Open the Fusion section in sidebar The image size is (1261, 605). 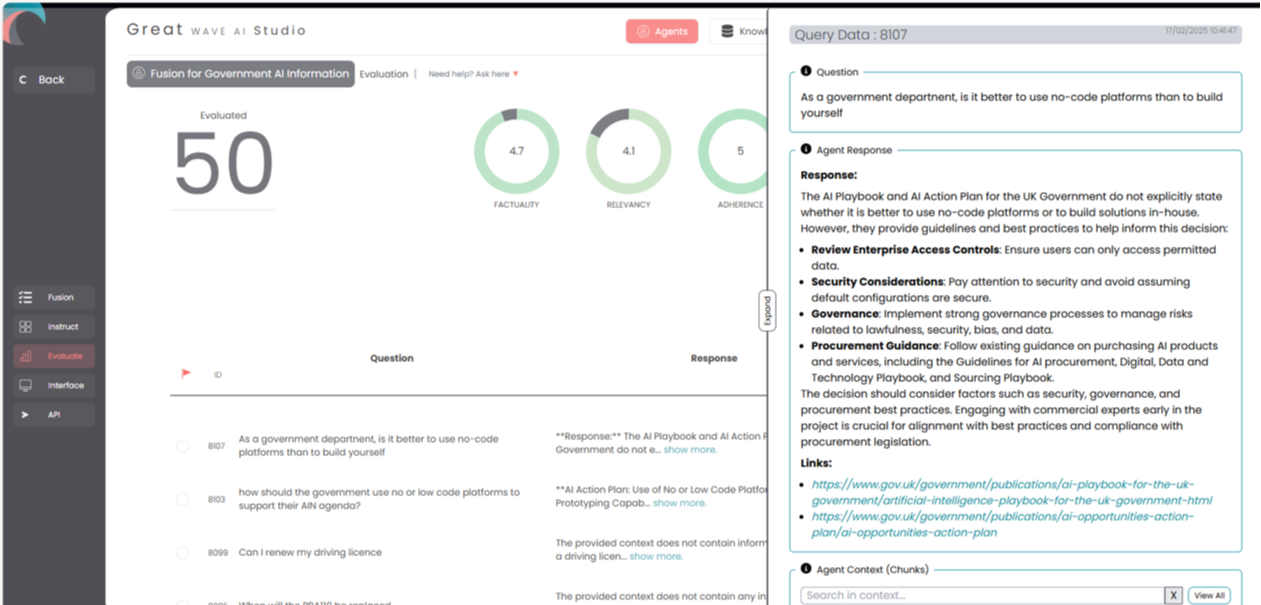54,297
